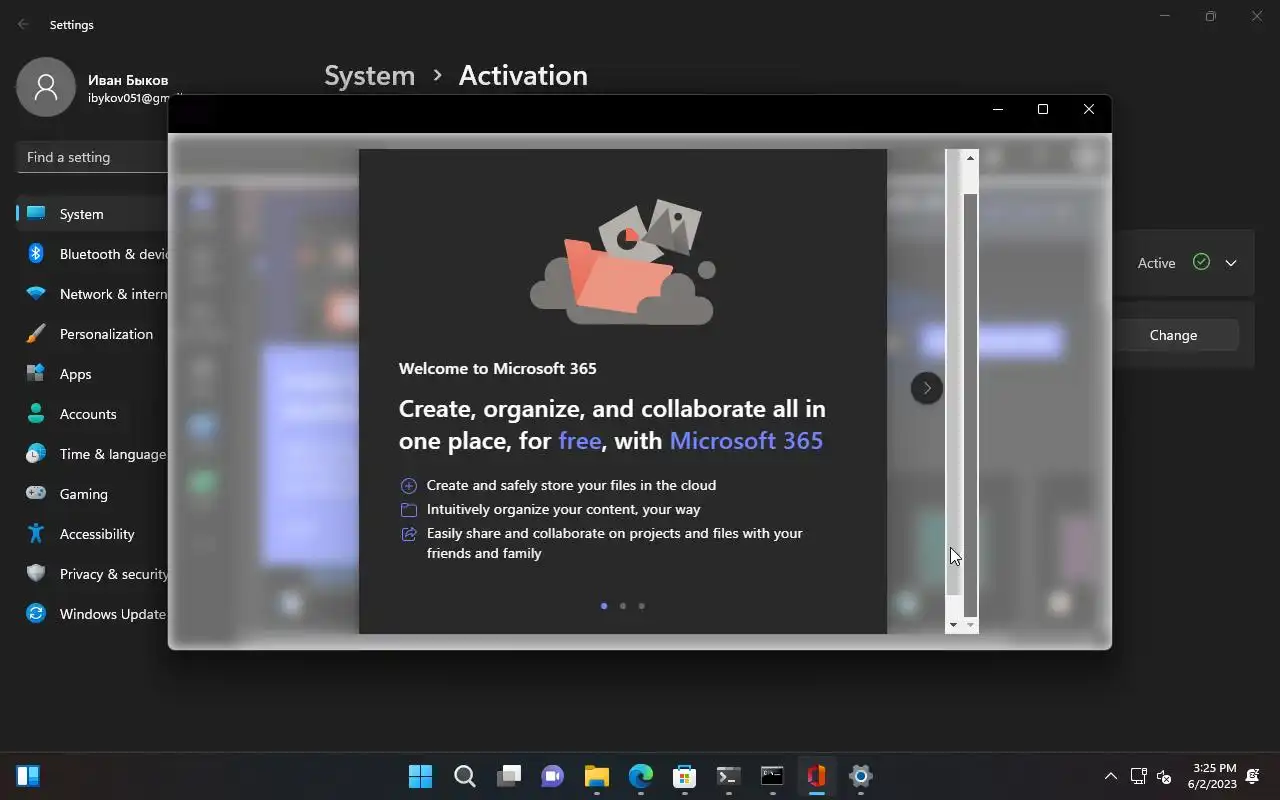Select the second carousel page dot

[x=623, y=606]
